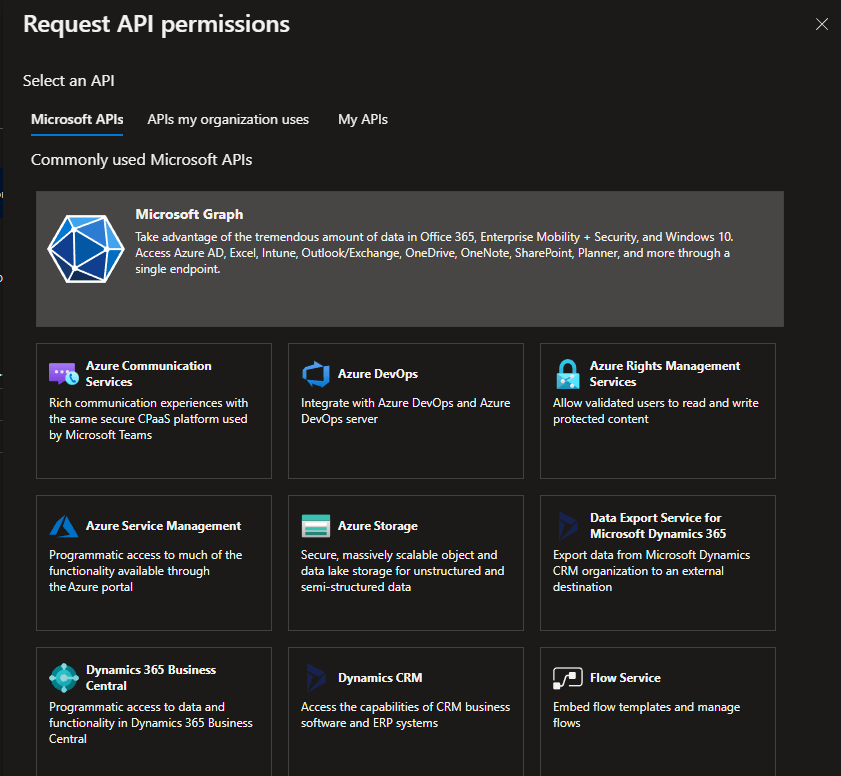Click the Flow Service icon

(568, 678)
